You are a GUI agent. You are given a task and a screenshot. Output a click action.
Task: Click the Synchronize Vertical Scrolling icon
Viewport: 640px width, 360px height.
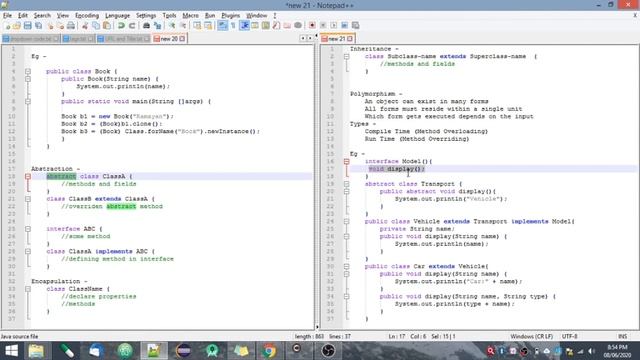pos(197,26)
